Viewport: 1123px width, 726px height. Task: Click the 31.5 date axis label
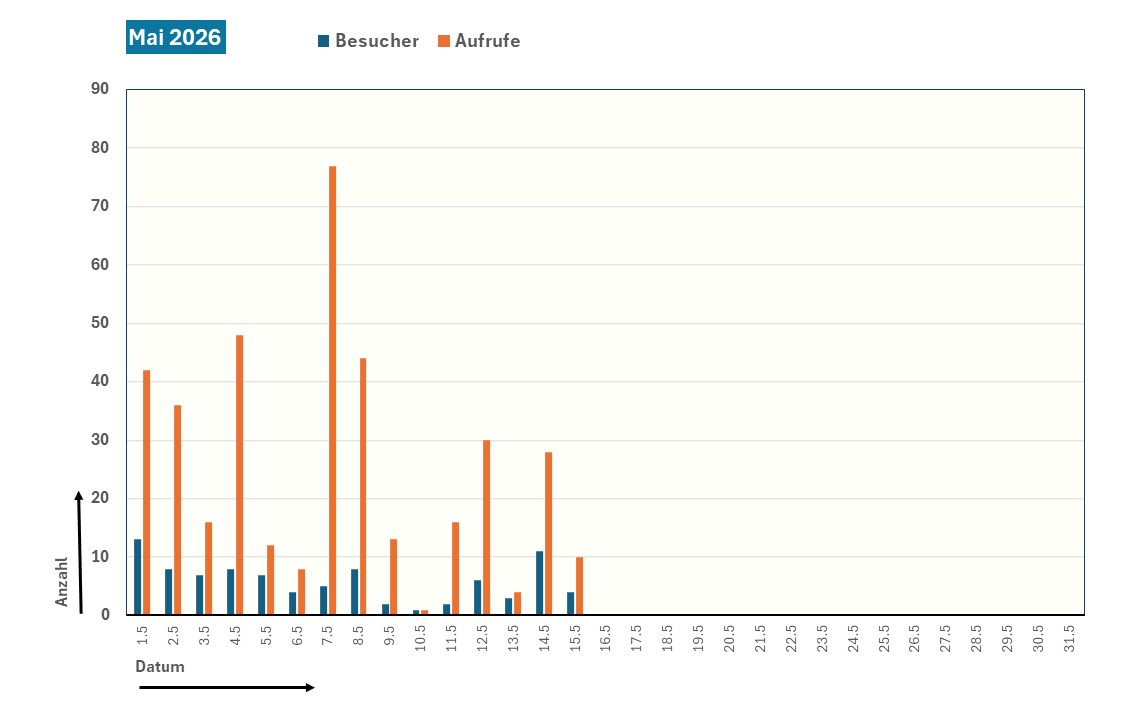1069,639
